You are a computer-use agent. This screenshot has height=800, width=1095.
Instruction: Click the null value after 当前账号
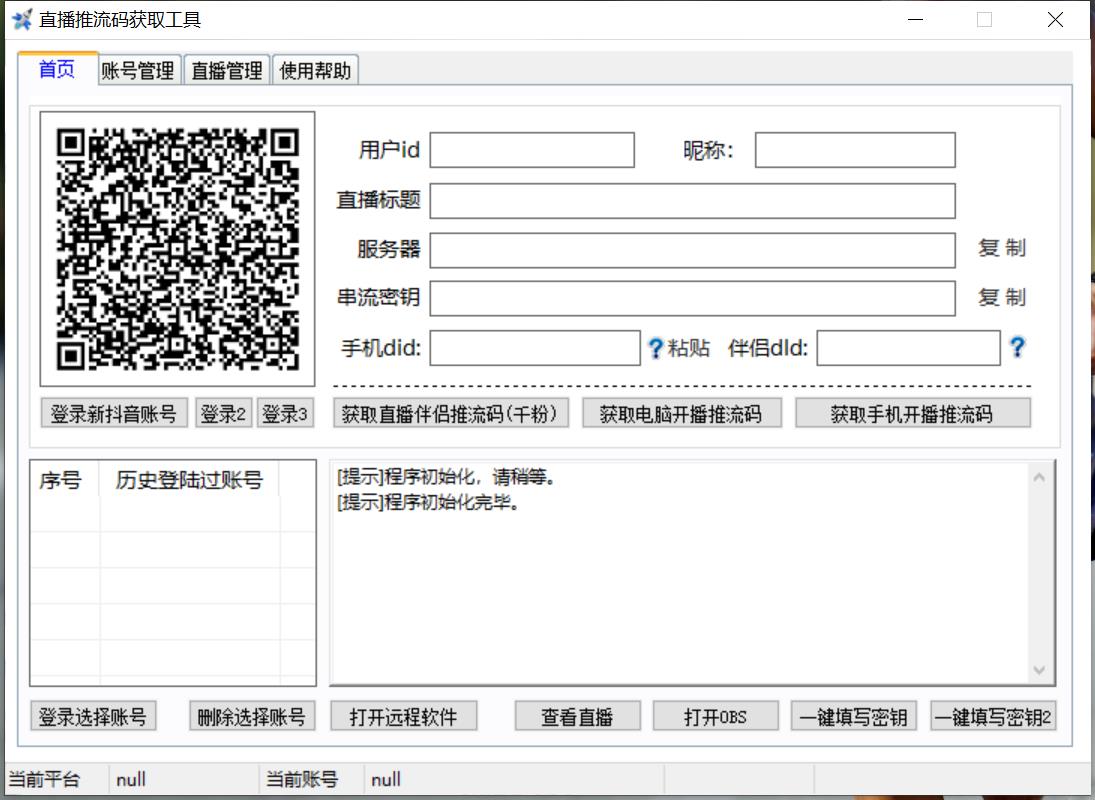[x=386, y=779]
